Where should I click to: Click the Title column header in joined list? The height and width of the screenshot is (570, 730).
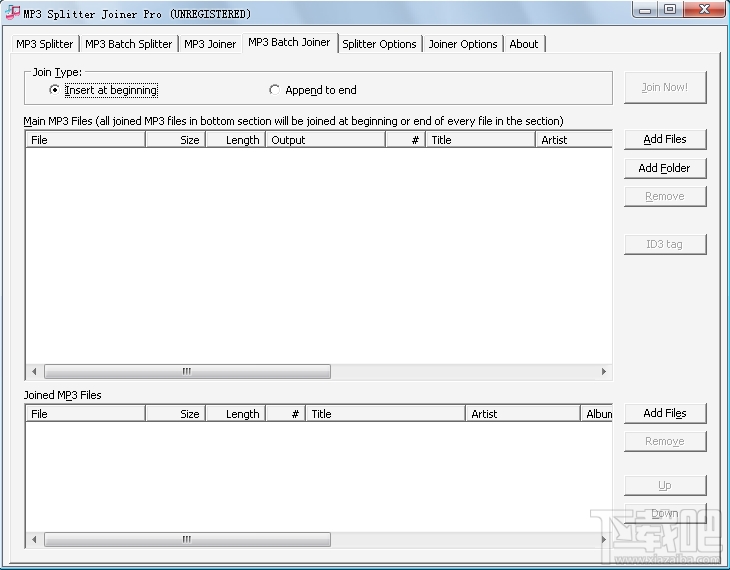(385, 414)
